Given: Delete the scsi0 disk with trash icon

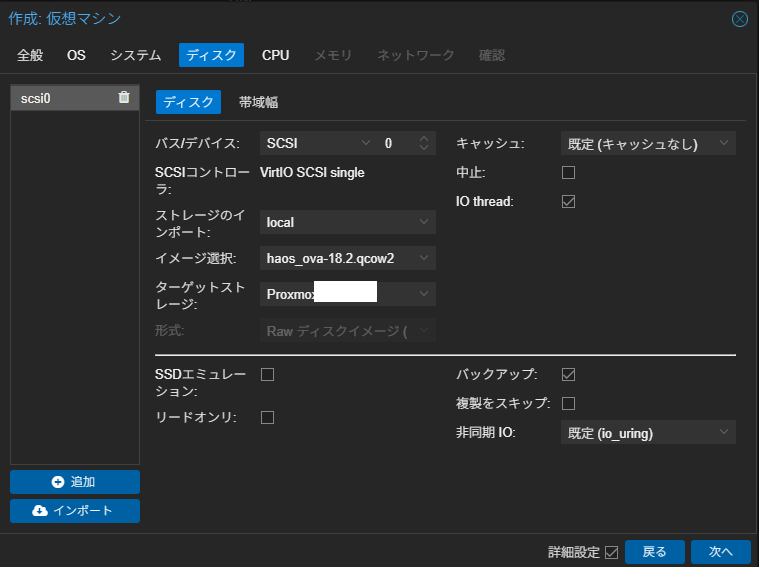Looking at the screenshot, I should (x=124, y=97).
